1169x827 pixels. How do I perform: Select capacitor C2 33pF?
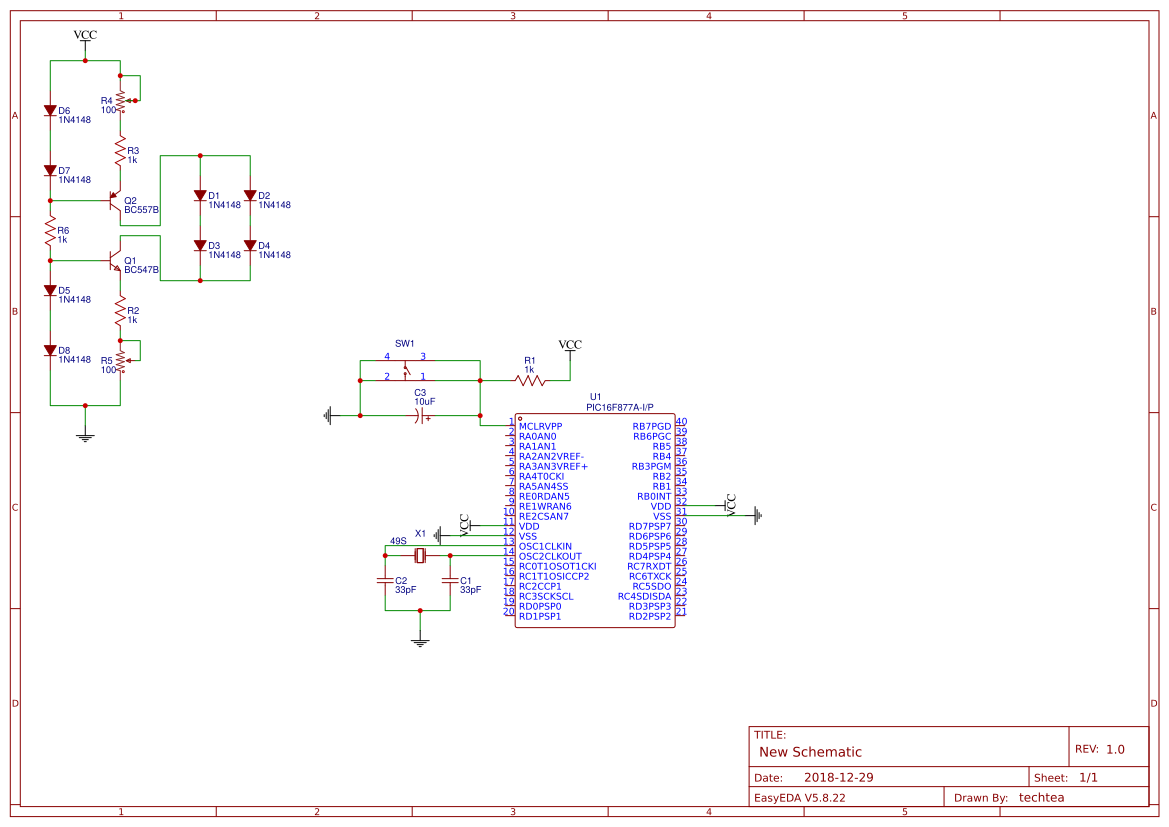coord(385,579)
